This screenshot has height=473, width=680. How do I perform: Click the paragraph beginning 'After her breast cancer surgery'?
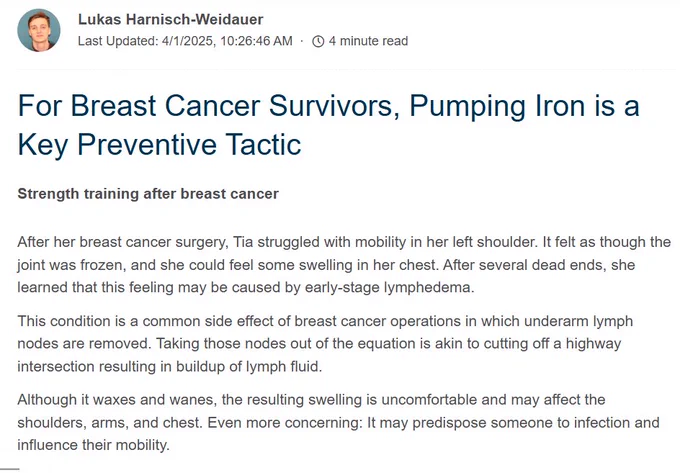344,264
